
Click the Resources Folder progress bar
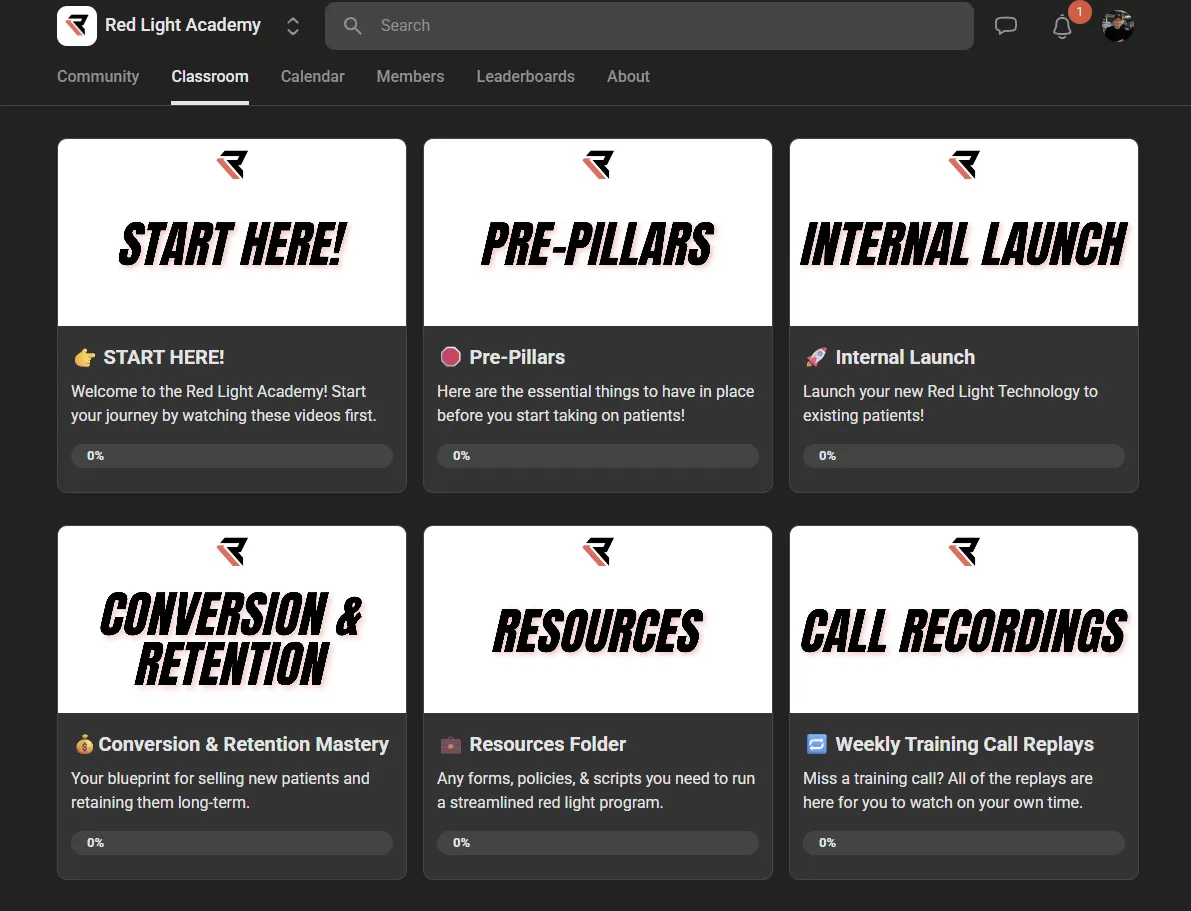(598, 843)
